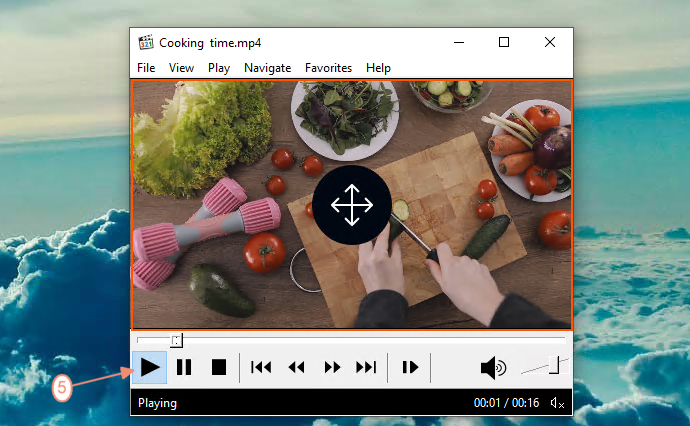Click the move cursor overlay on video
The image size is (690, 426).
pyautogui.click(x=352, y=205)
